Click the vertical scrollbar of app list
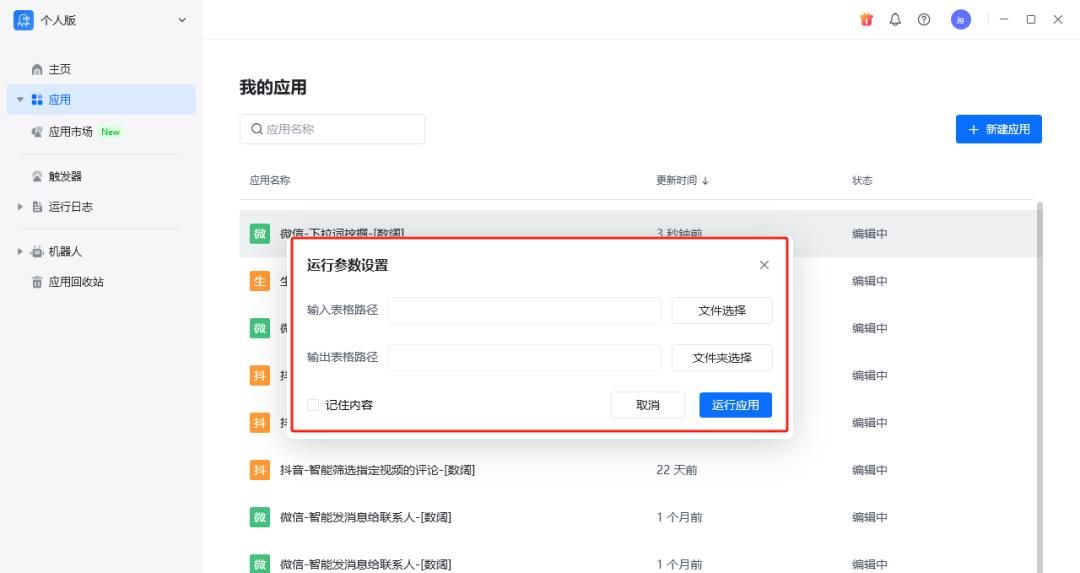The height and width of the screenshot is (573, 1080). (1039, 386)
